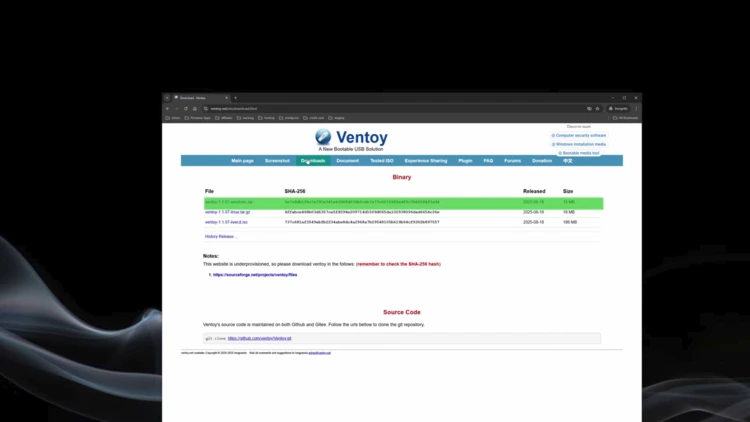Click the Released column header
750x422 pixels.
(x=534, y=191)
